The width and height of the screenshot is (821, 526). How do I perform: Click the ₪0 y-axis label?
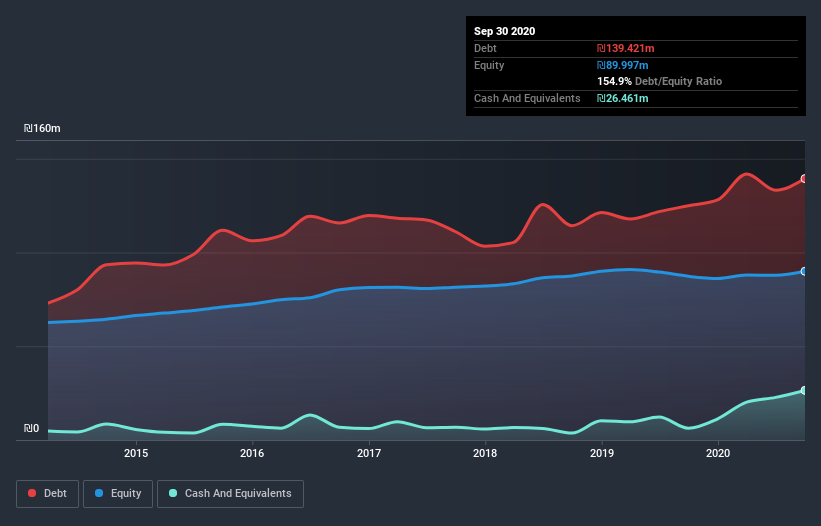(31, 428)
